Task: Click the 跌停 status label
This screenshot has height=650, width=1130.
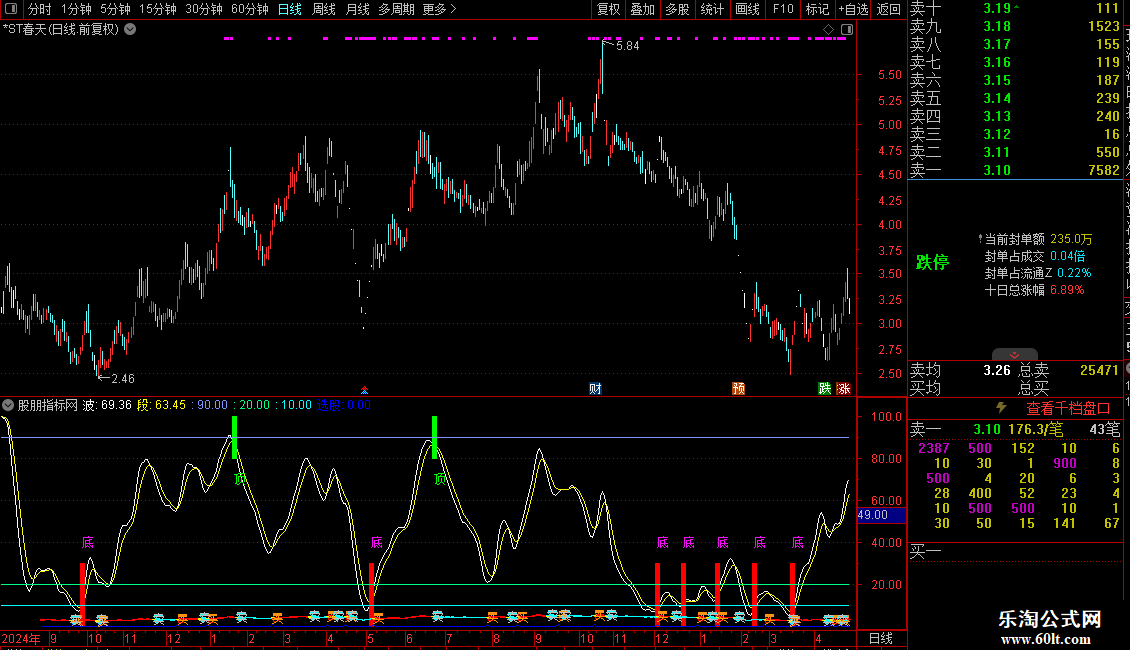Action: 933,262
